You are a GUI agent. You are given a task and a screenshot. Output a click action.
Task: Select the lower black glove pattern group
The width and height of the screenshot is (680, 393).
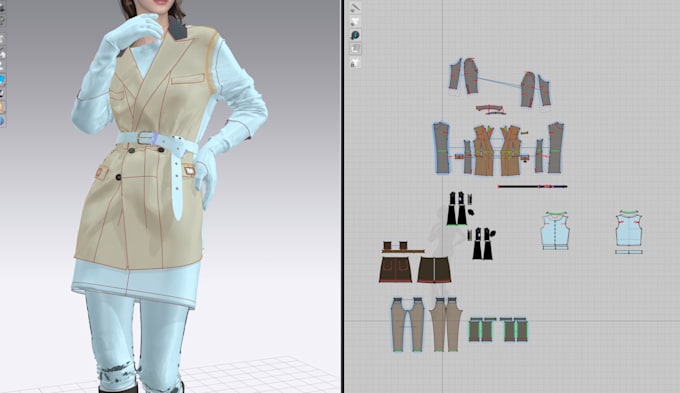click(482, 243)
